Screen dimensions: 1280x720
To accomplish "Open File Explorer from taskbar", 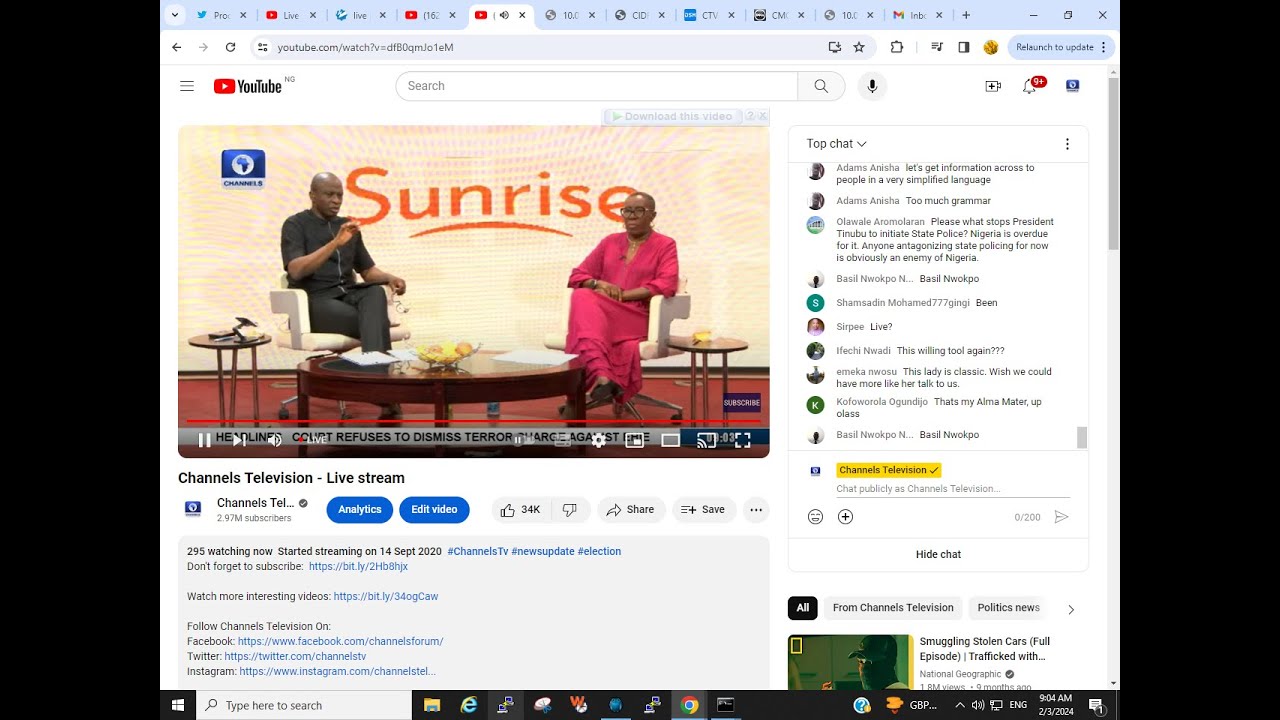I will coord(432,705).
